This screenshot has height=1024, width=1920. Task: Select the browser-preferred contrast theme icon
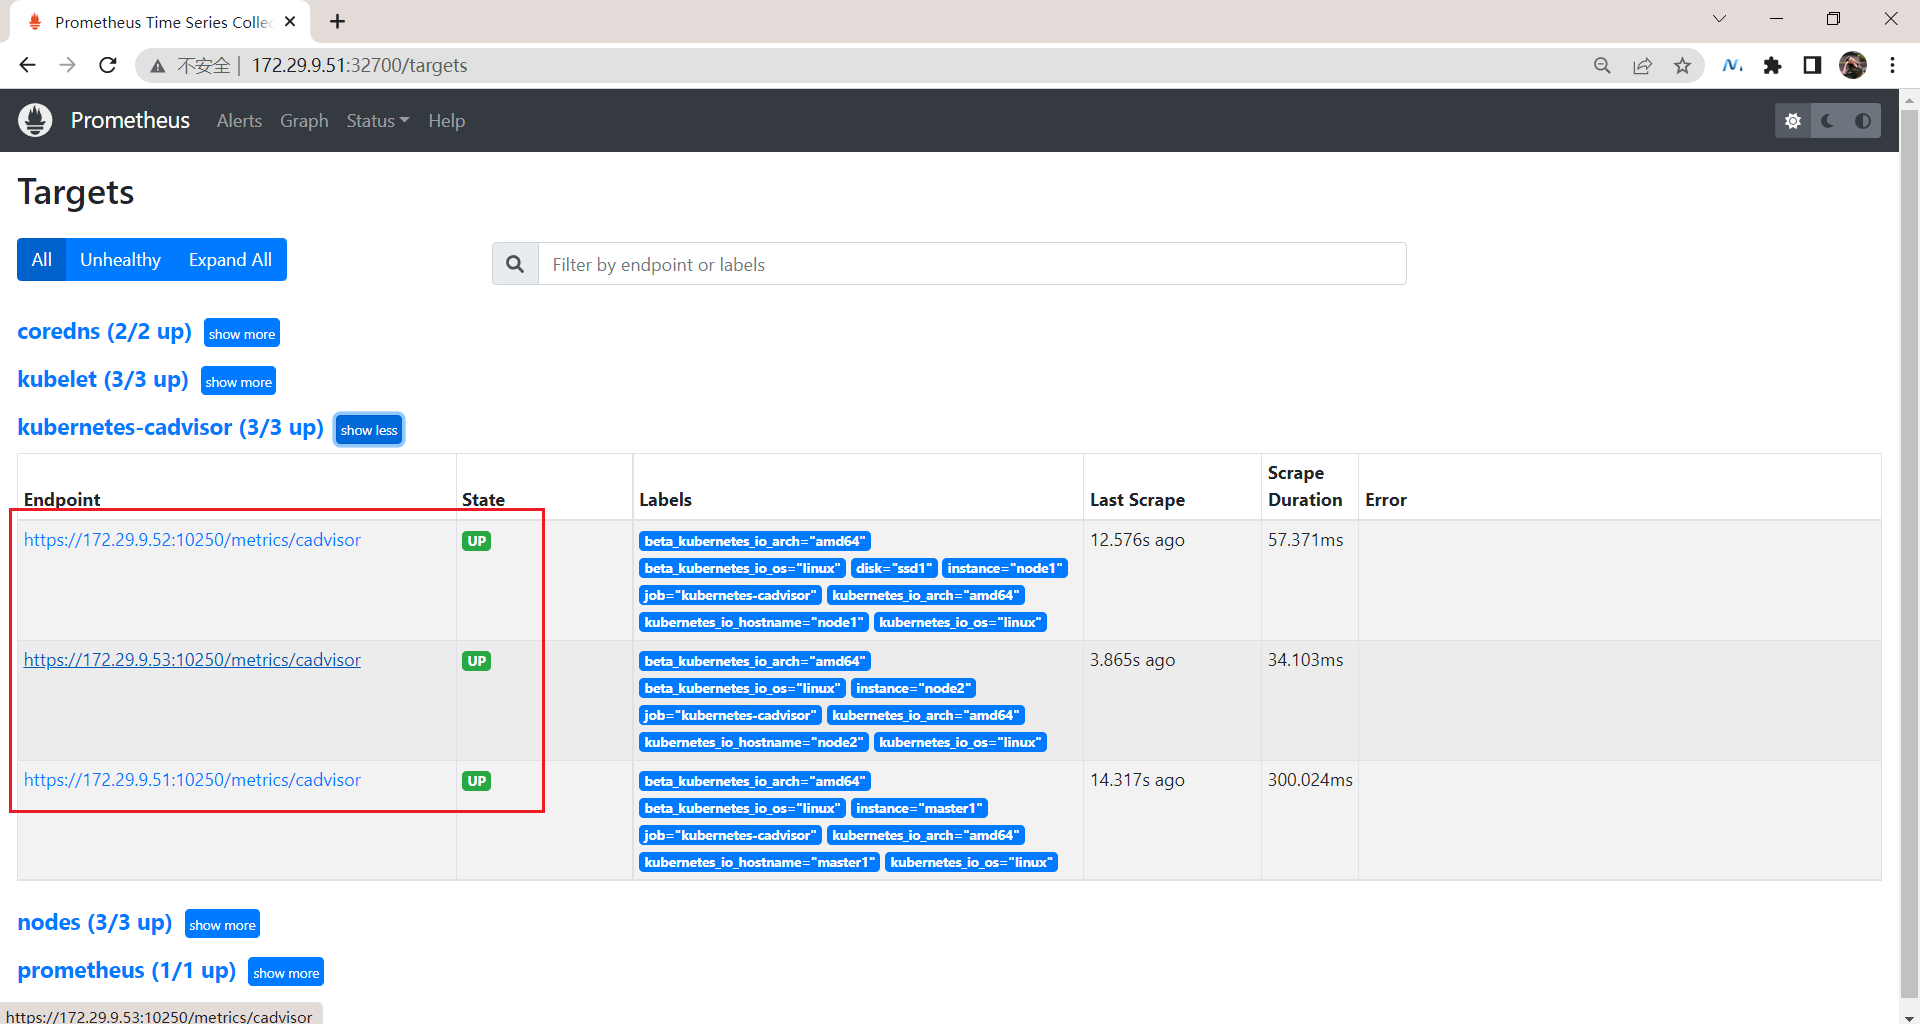tap(1863, 121)
